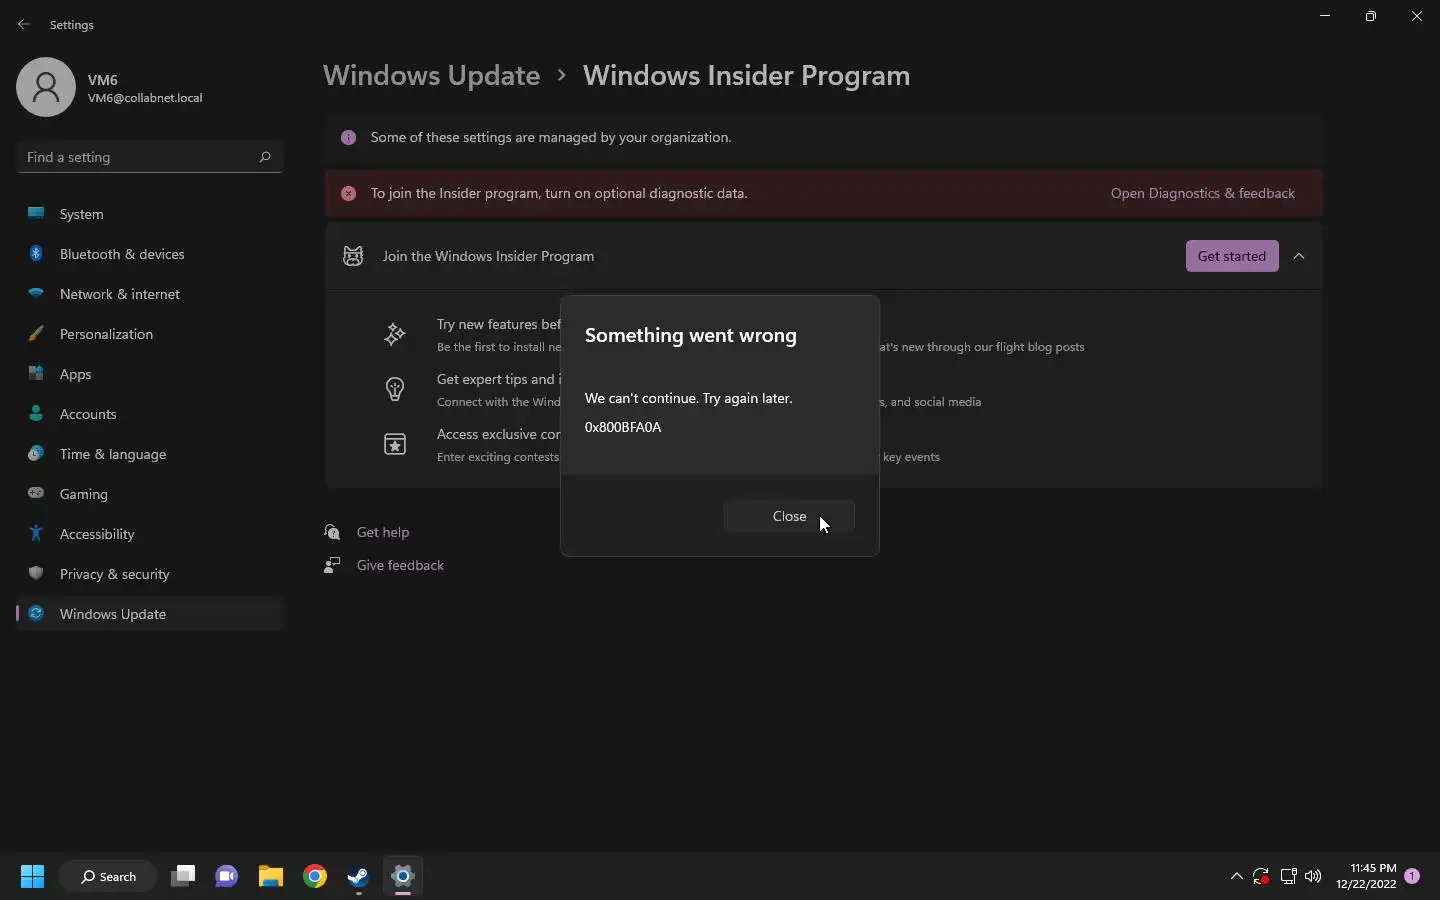Click VM6@collabnet.local account text
The width and height of the screenshot is (1440, 900).
click(x=145, y=98)
